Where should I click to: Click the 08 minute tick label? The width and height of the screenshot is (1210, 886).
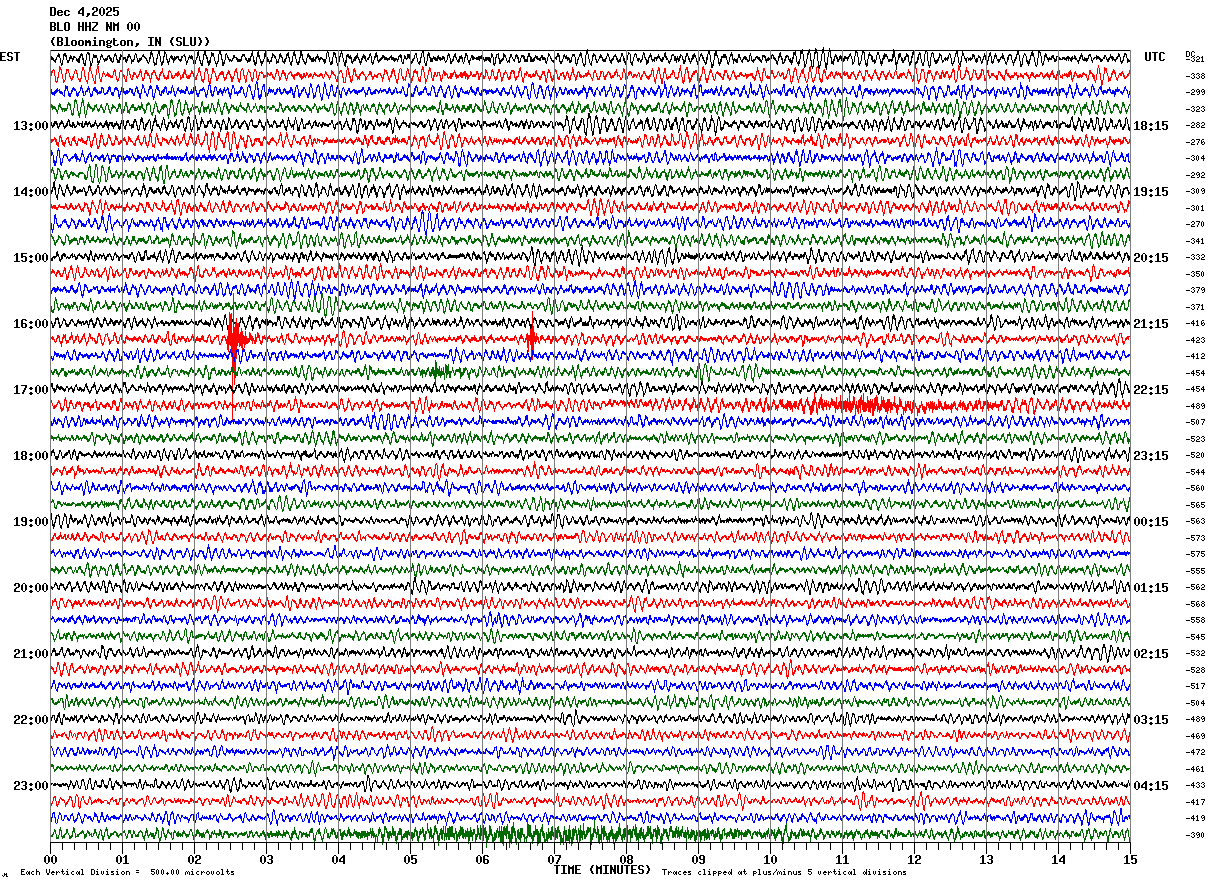(626, 859)
